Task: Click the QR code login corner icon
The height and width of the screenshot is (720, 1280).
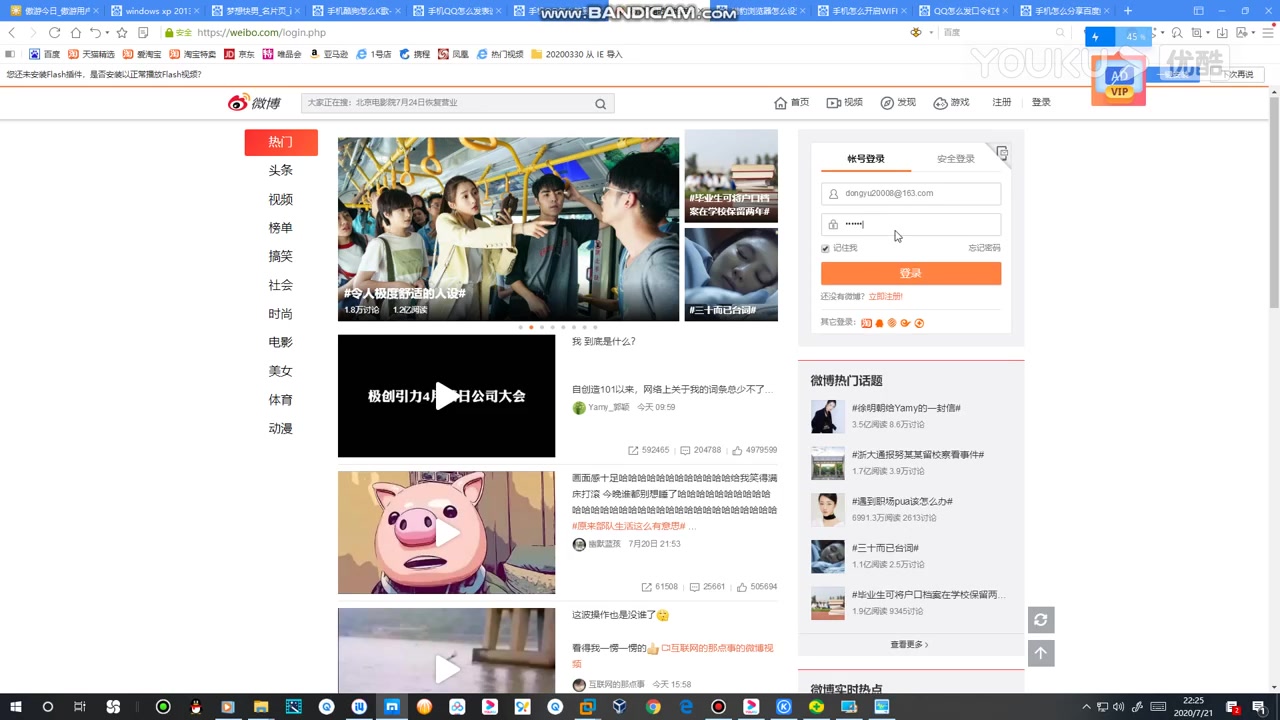Action: tap(1002, 152)
